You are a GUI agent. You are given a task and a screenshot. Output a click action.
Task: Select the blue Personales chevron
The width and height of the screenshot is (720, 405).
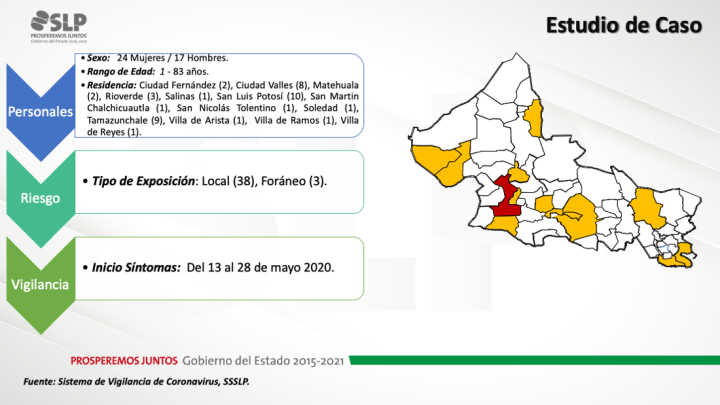[40, 112]
